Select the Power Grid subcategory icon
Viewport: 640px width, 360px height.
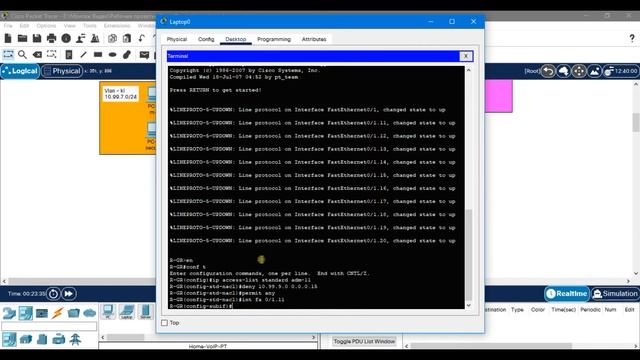75,339
